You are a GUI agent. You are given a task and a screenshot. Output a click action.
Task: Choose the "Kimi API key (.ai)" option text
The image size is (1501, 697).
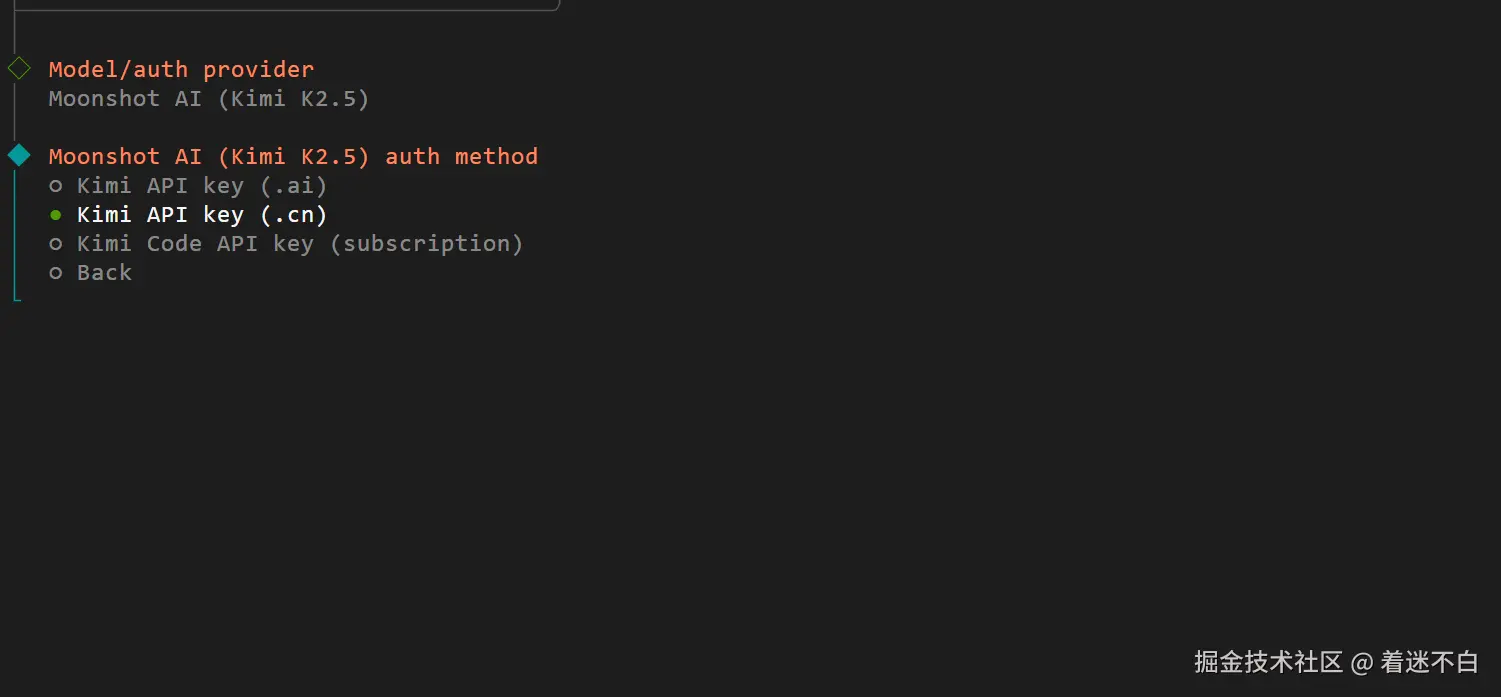click(x=202, y=186)
